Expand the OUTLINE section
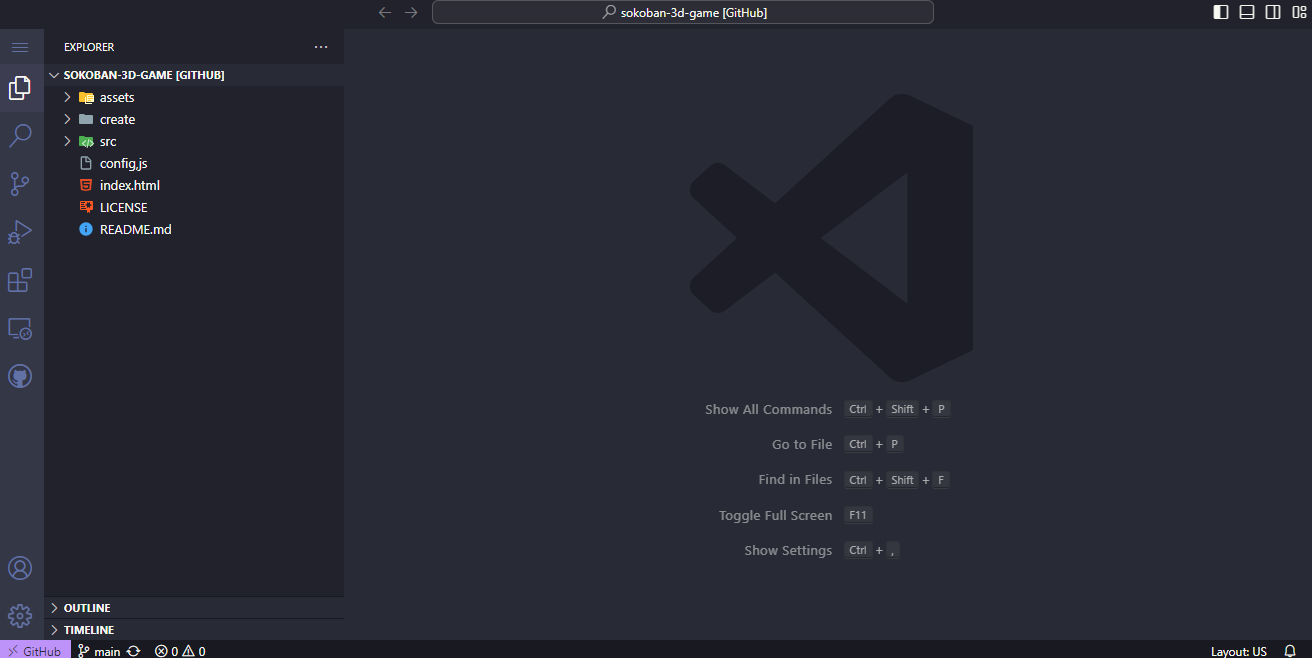 point(194,608)
